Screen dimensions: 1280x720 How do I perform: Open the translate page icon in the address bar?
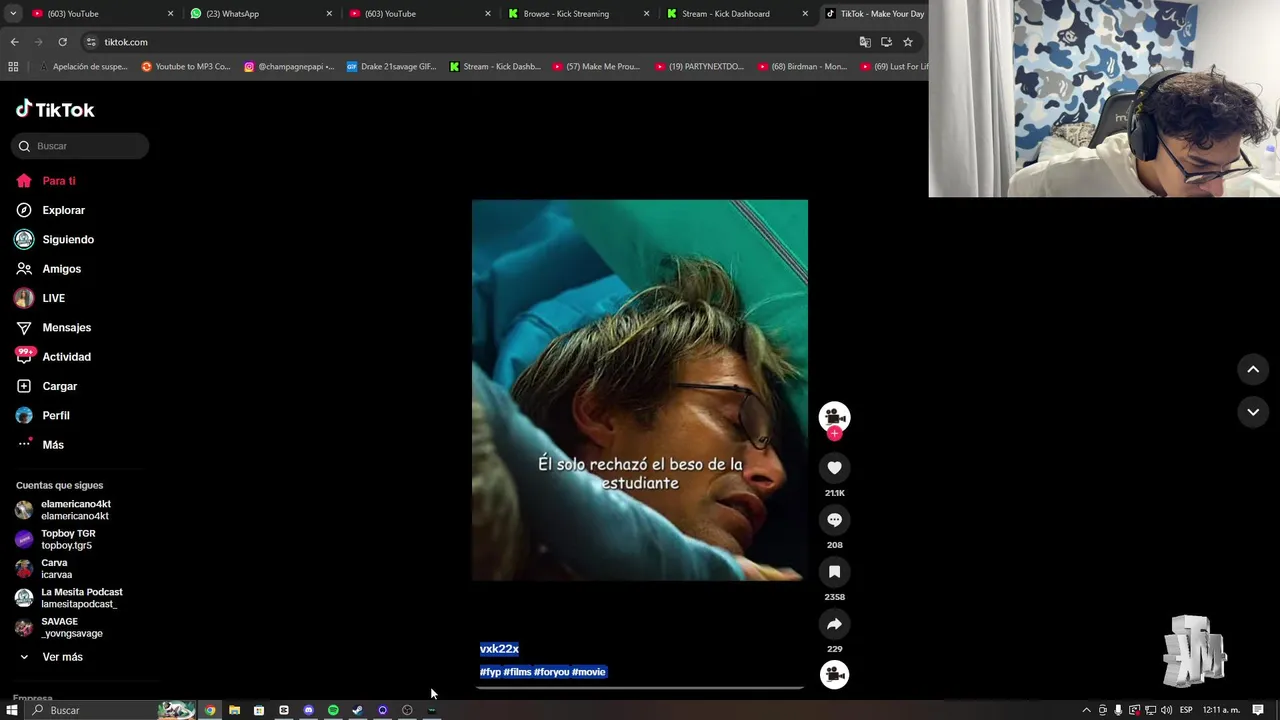point(865,42)
